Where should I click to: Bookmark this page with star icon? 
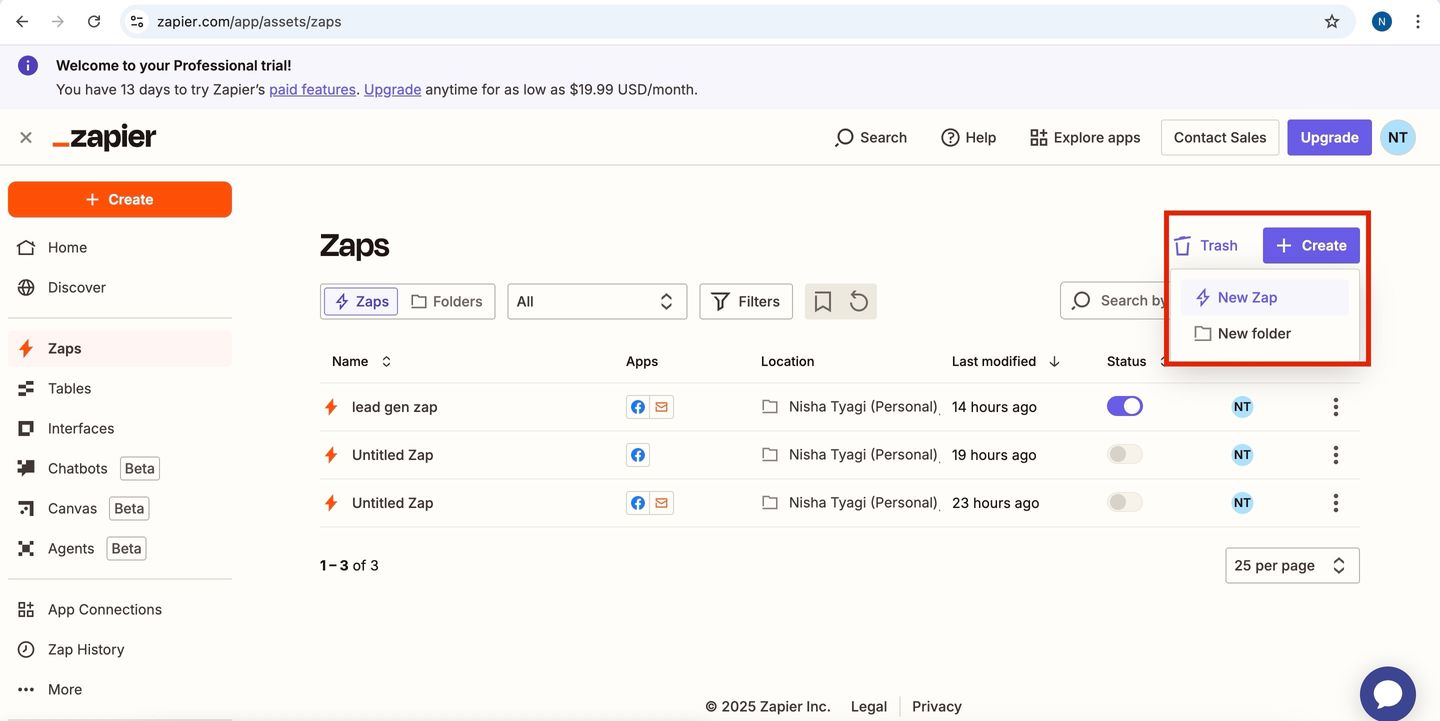pyautogui.click(x=1332, y=21)
